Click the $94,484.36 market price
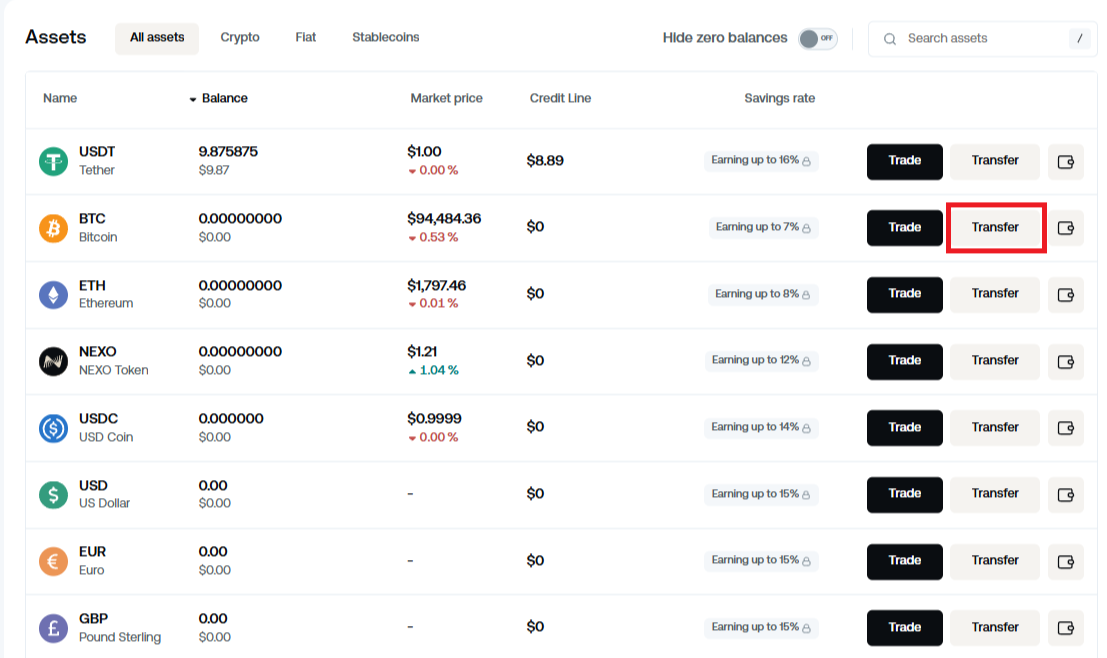The height and width of the screenshot is (658, 1107). [444, 219]
